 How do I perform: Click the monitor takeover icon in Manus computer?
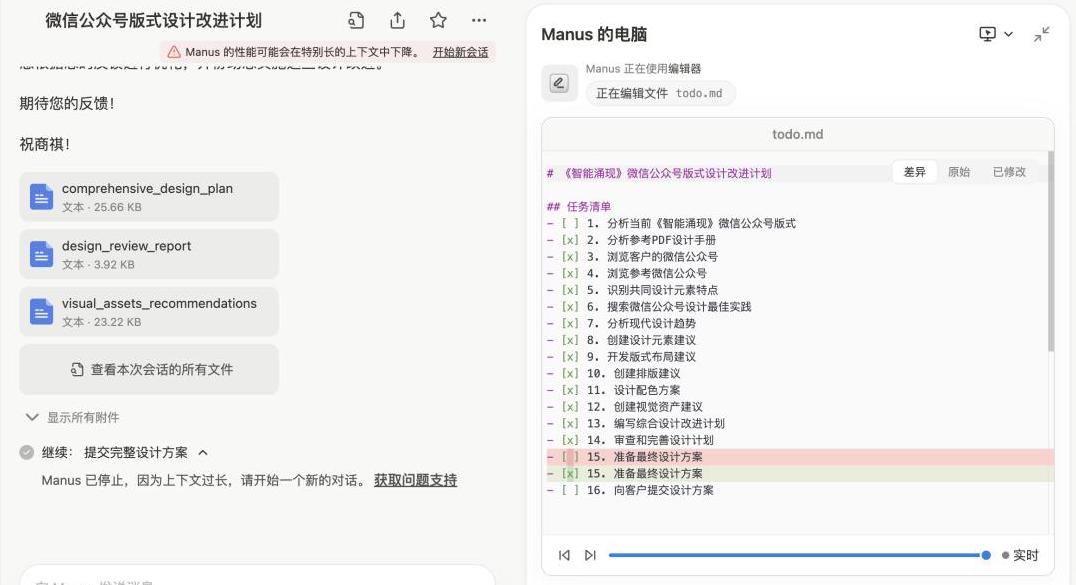[987, 34]
